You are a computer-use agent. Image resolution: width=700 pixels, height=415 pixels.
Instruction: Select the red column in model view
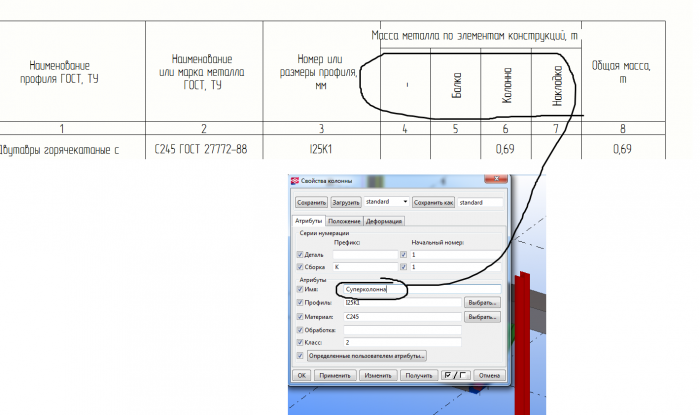(x=522, y=344)
